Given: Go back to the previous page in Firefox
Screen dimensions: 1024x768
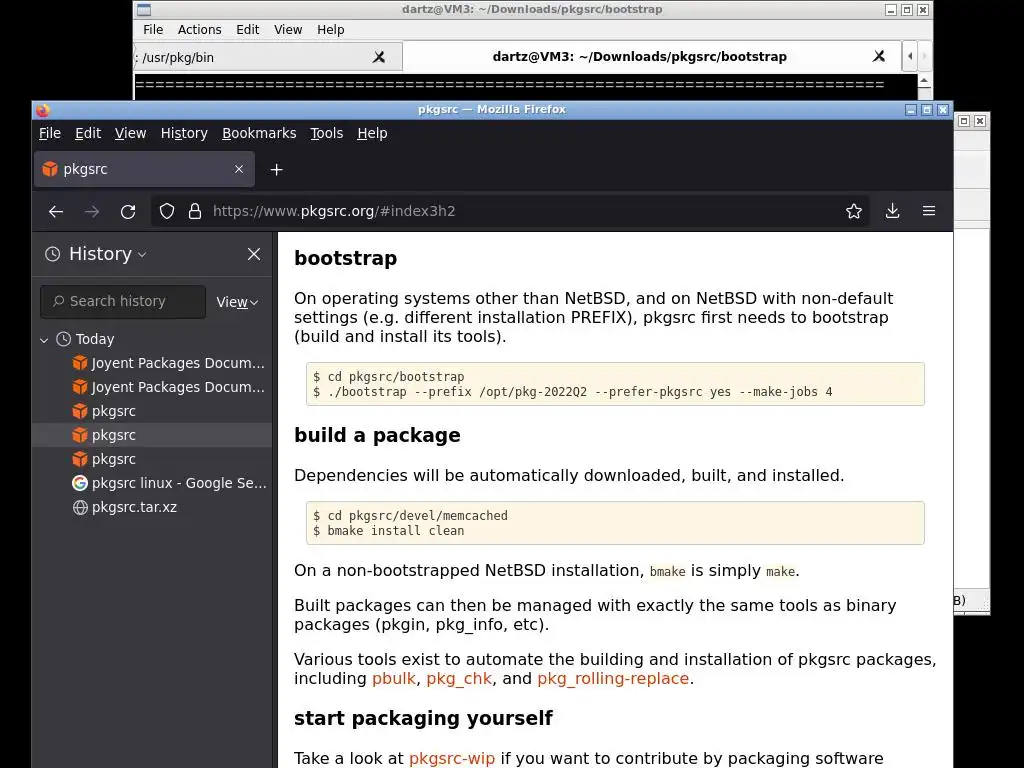Looking at the screenshot, I should click(56, 211).
